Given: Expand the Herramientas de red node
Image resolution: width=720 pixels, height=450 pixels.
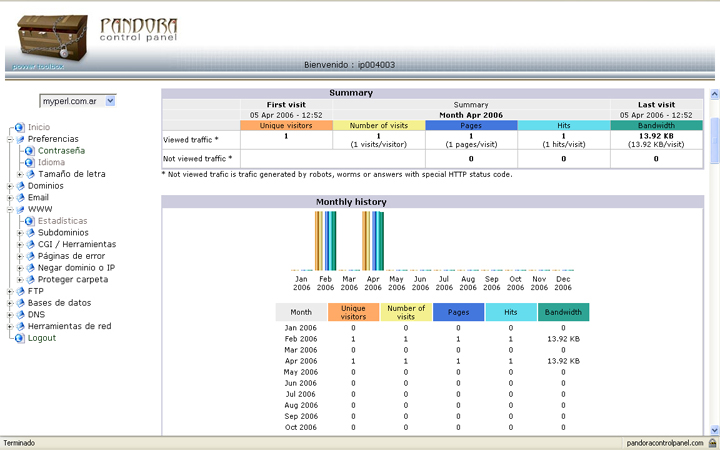Looking at the screenshot, I should [x=9, y=326].
